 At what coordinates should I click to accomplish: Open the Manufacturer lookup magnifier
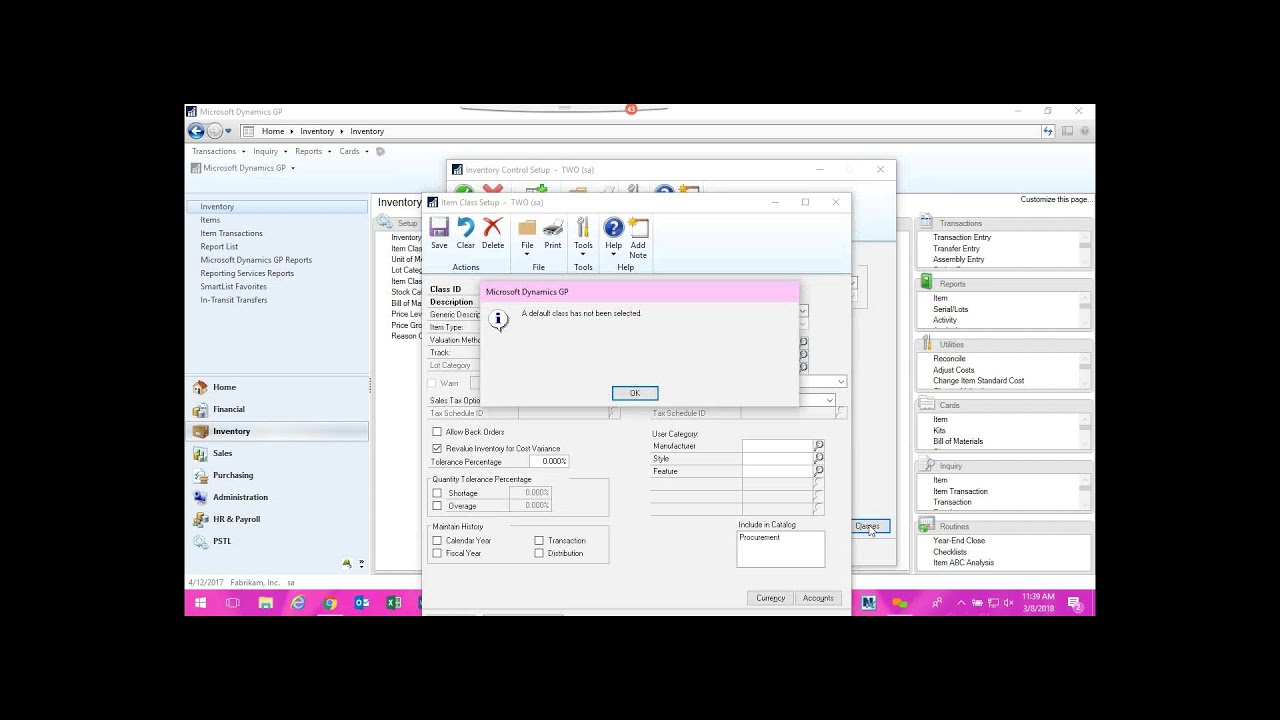click(819, 446)
